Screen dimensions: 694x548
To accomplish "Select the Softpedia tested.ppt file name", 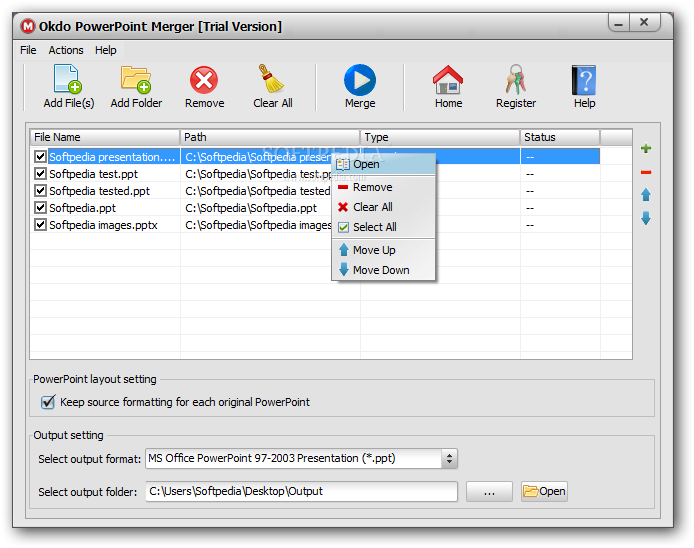I will pyautogui.click(x=100, y=191).
